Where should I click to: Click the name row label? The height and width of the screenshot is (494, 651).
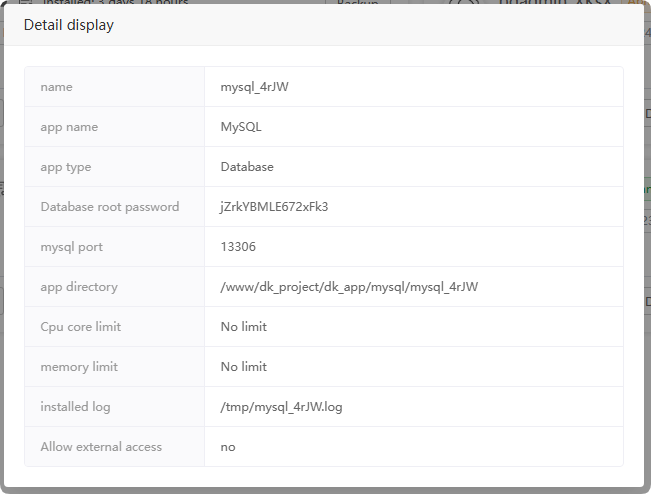tap(56, 87)
